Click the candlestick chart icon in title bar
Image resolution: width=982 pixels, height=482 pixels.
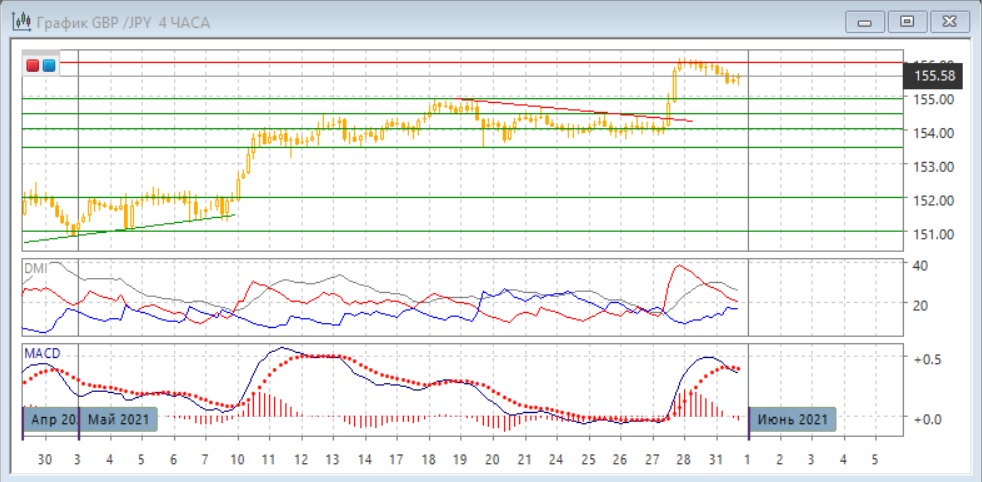19,21
